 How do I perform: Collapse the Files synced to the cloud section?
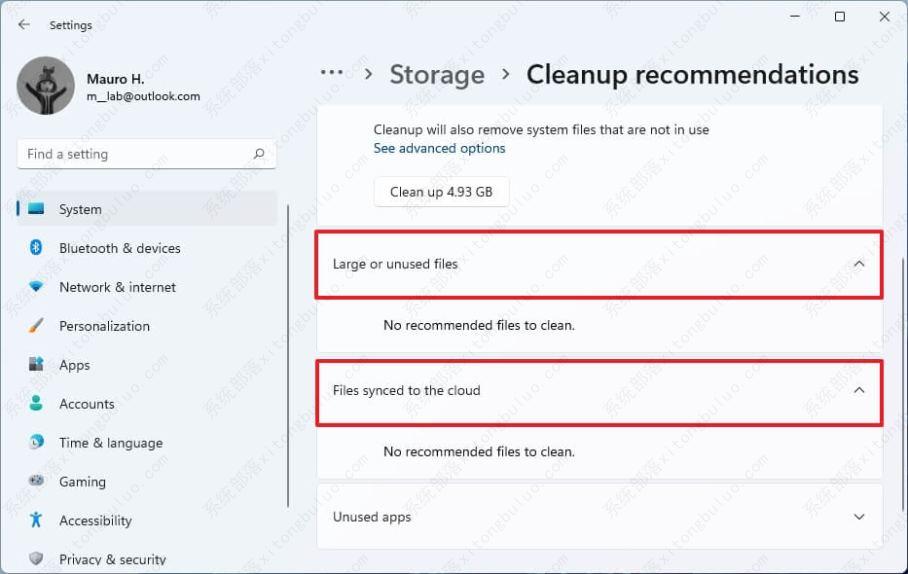pyautogui.click(x=859, y=391)
